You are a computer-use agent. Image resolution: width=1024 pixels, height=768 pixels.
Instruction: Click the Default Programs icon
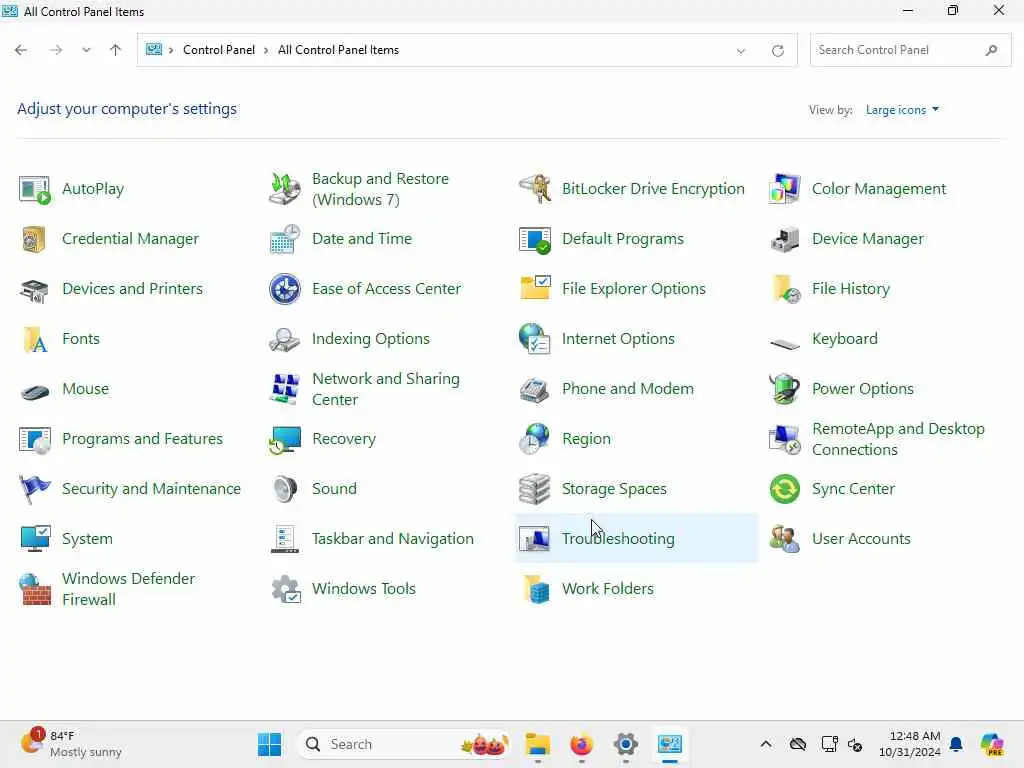(x=535, y=239)
